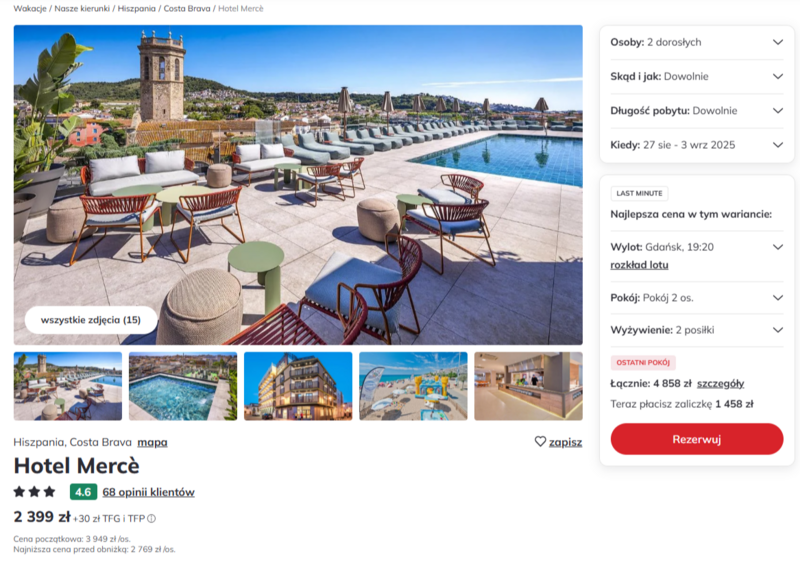This screenshot has width=800, height=562.
Task: Expand the Wylot Gdańsk flight option
Action: click(x=778, y=247)
